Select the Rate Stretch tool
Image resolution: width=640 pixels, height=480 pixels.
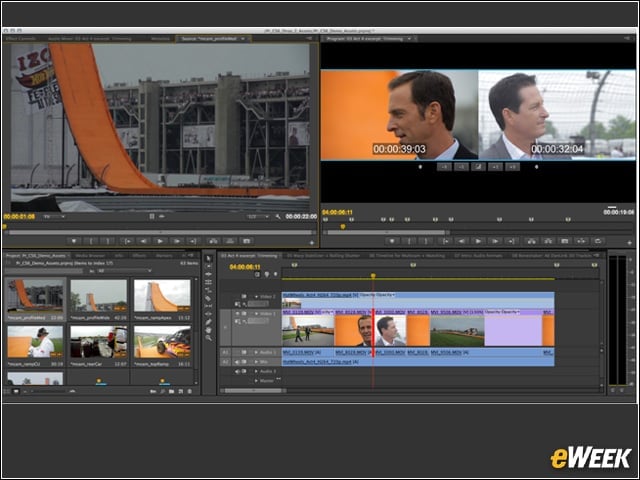[209, 290]
